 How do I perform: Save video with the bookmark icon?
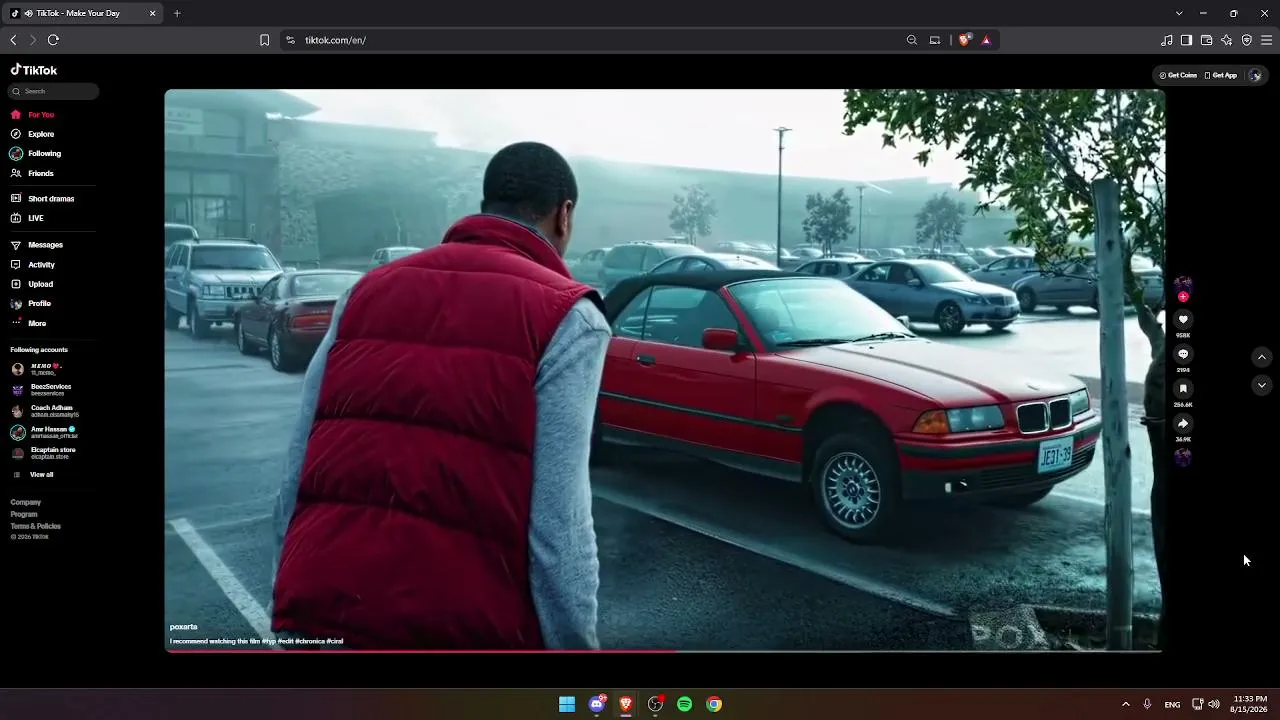[x=1183, y=388]
